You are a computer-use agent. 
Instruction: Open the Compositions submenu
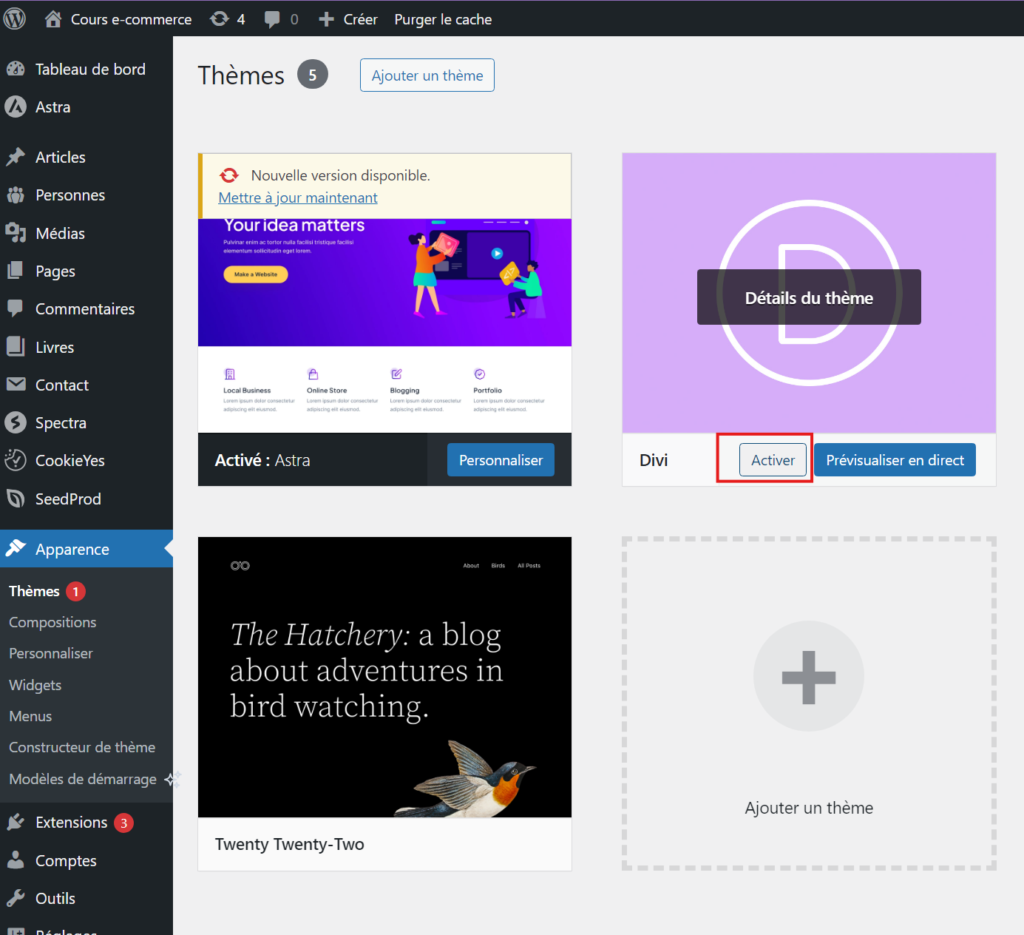tap(52, 622)
